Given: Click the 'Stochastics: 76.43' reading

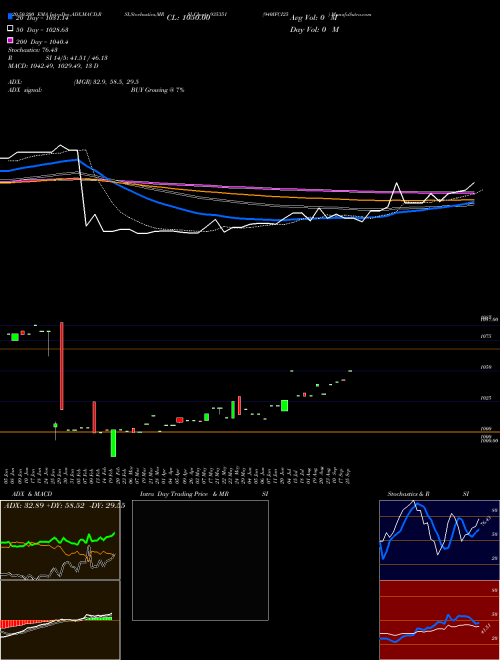Looking at the screenshot, I should (32, 50).
